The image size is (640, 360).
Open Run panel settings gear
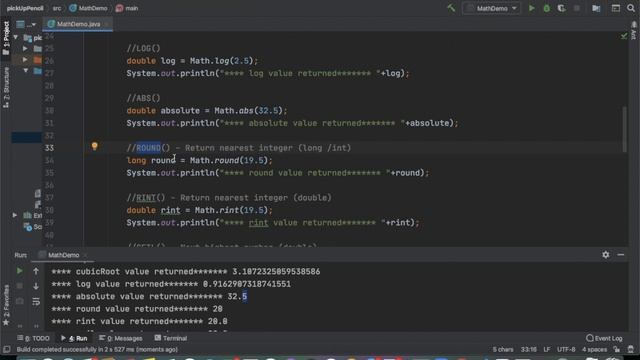(606, 255)
